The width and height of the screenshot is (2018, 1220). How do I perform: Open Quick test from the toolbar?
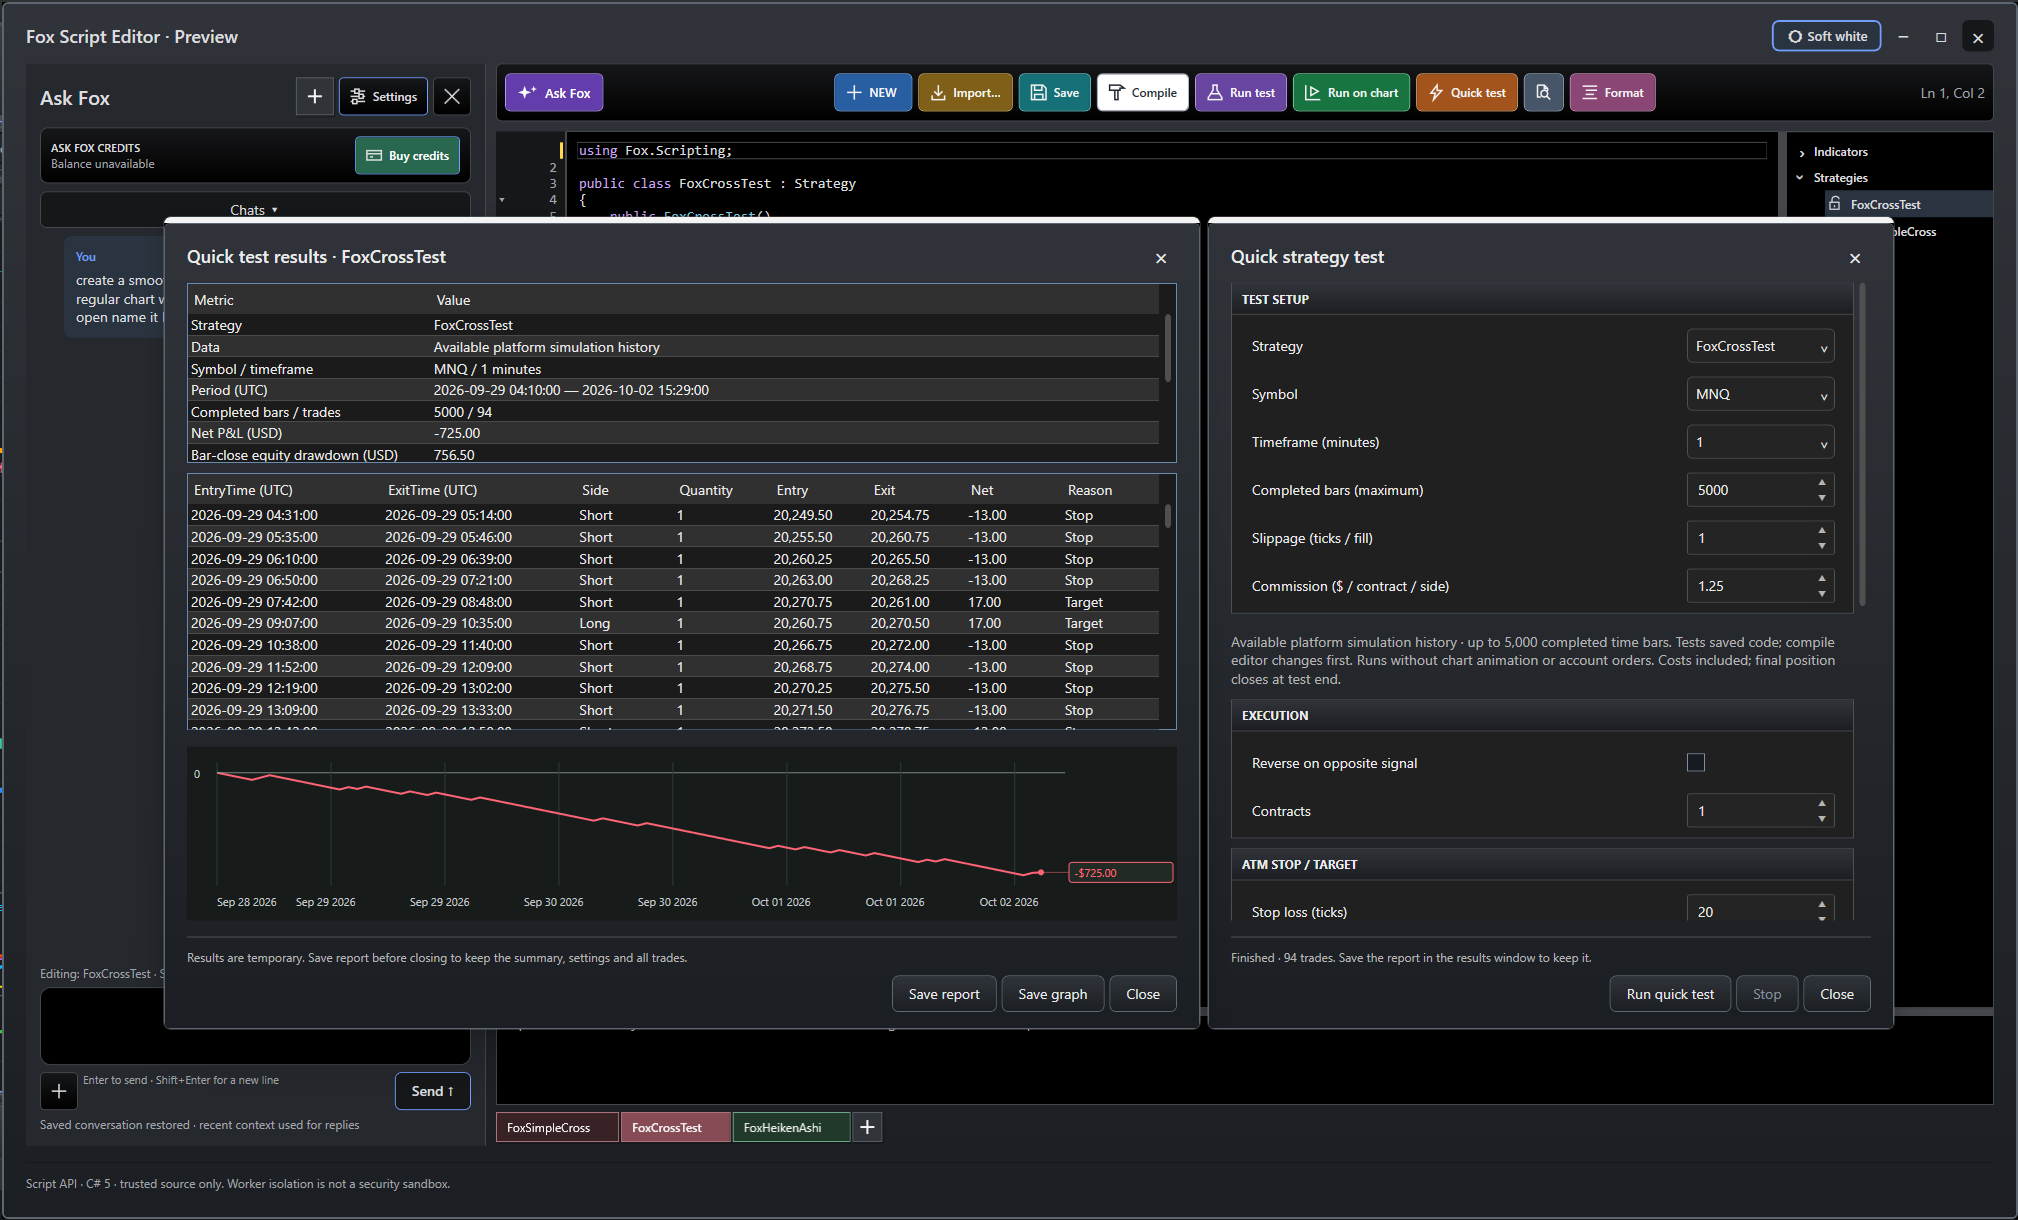1467,93
